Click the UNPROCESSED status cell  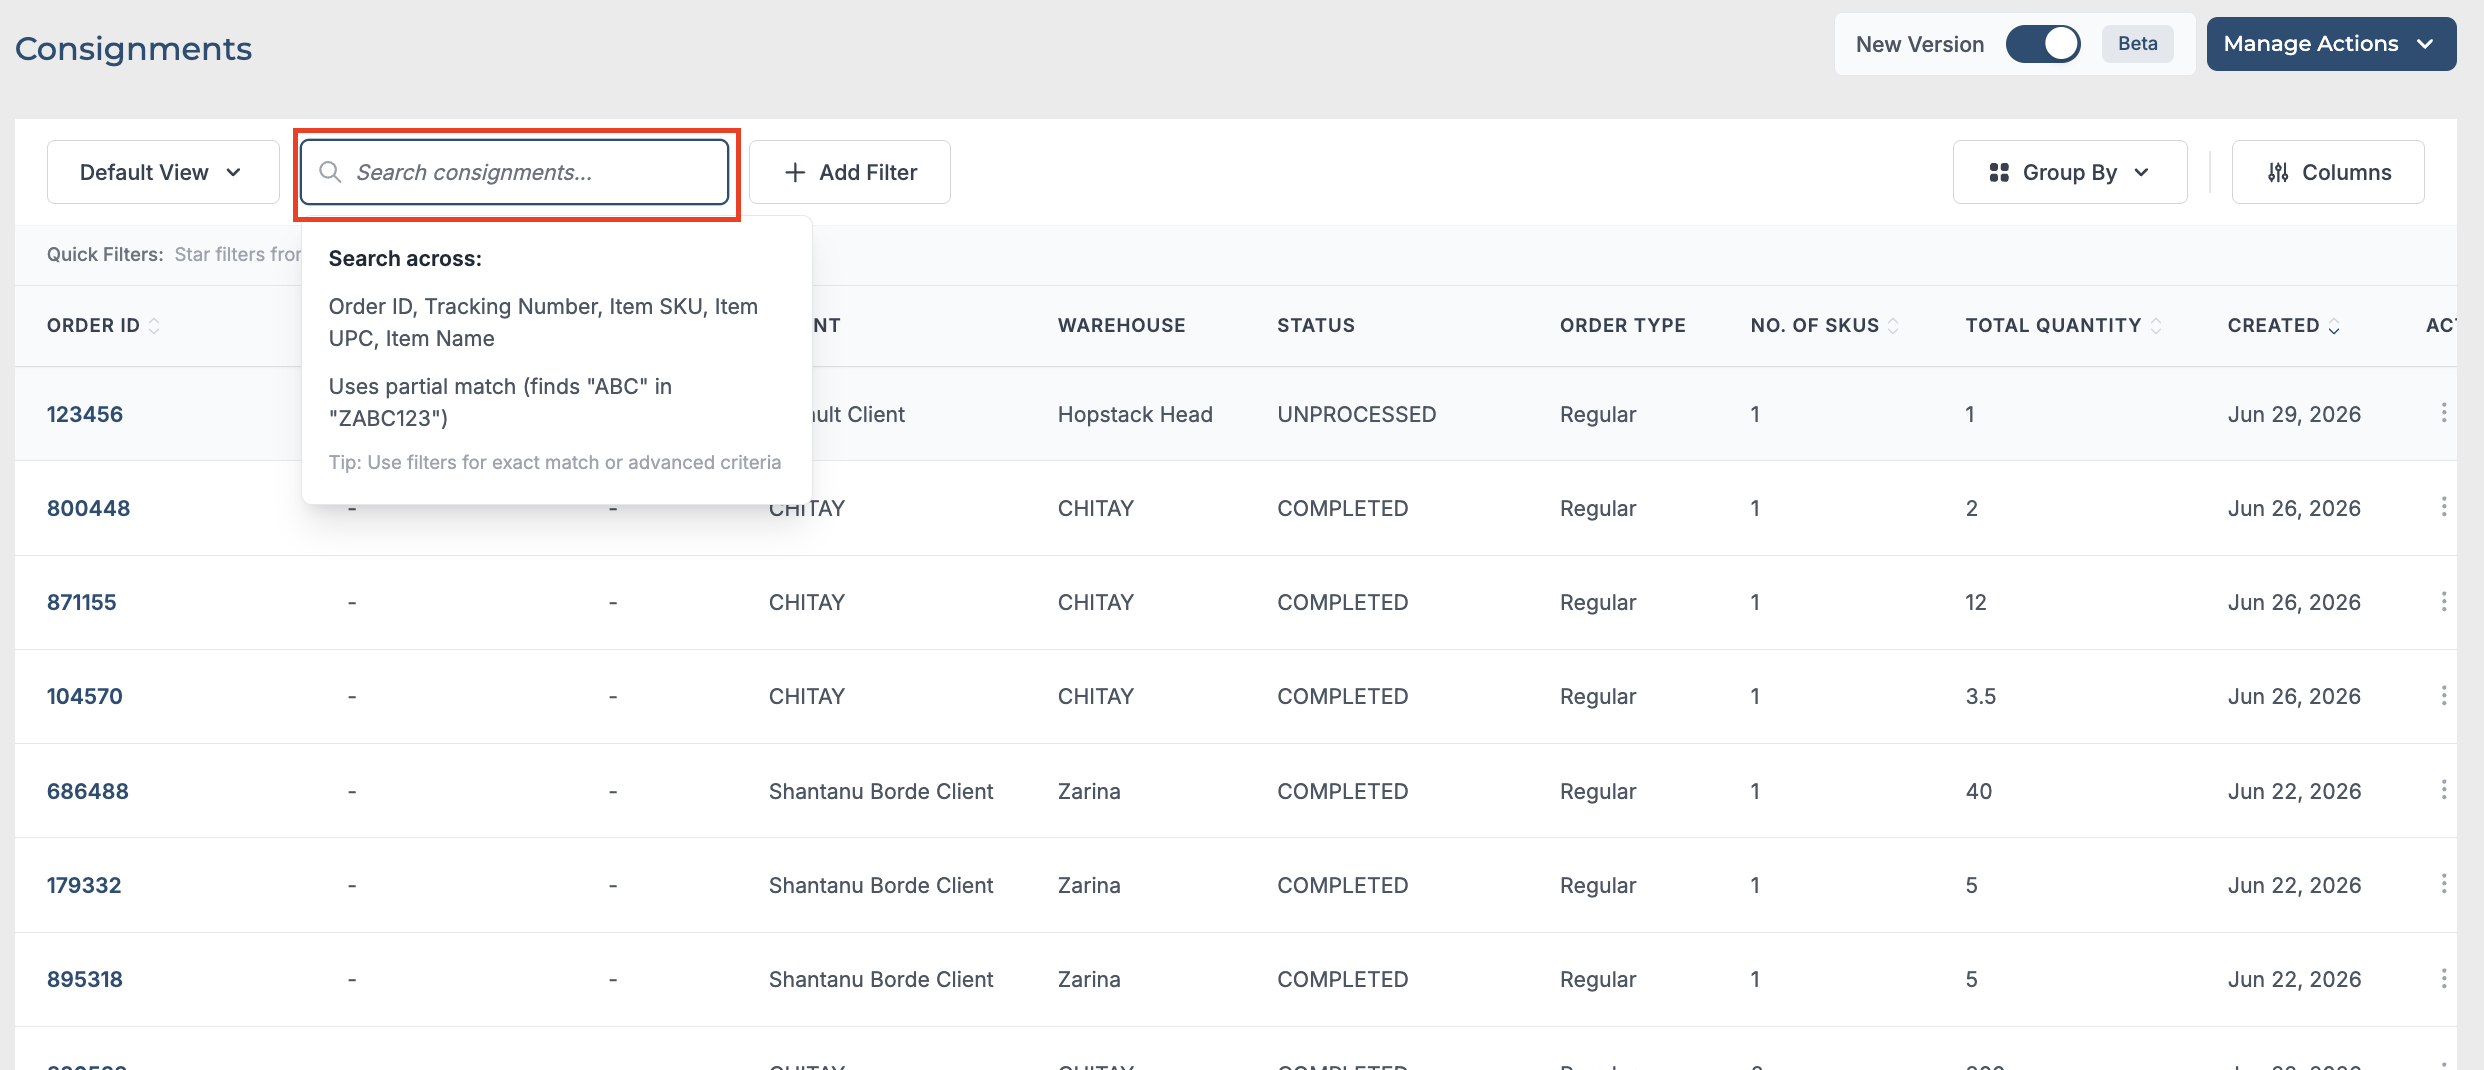point(1357,414)
